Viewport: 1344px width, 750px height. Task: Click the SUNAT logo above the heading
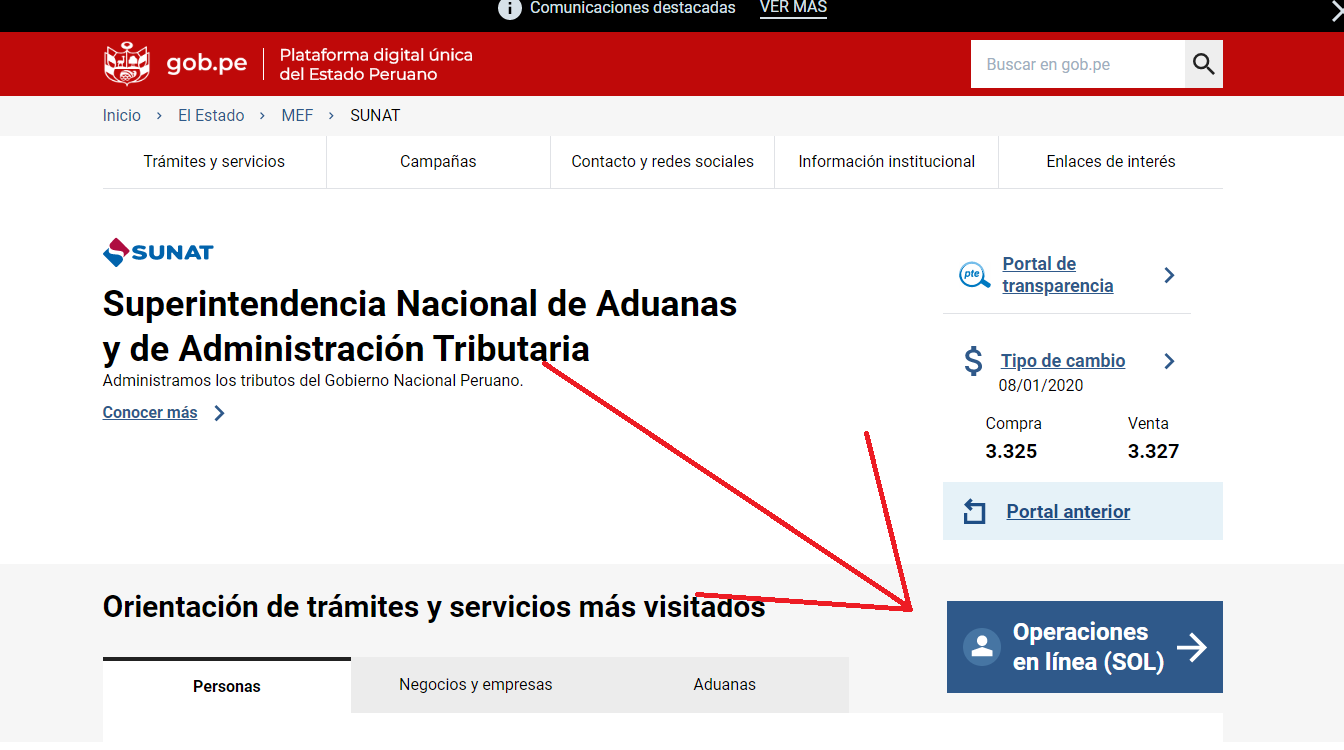point(158,252)
